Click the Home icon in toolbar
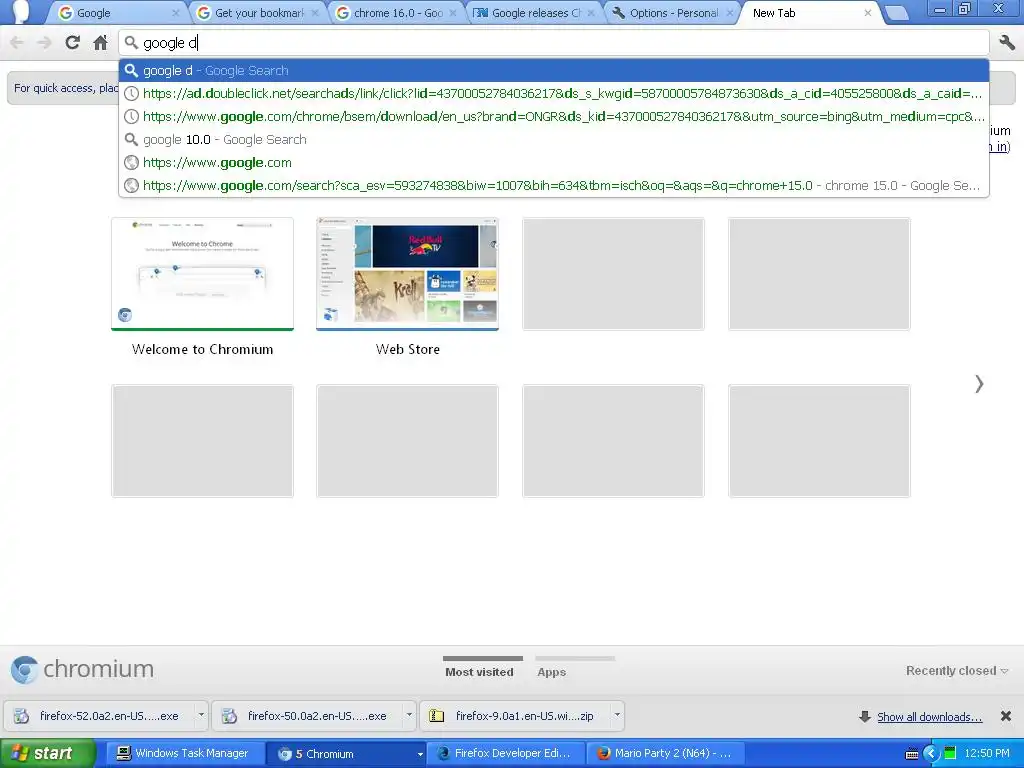 pyautogui.click(x=100, y=43)
